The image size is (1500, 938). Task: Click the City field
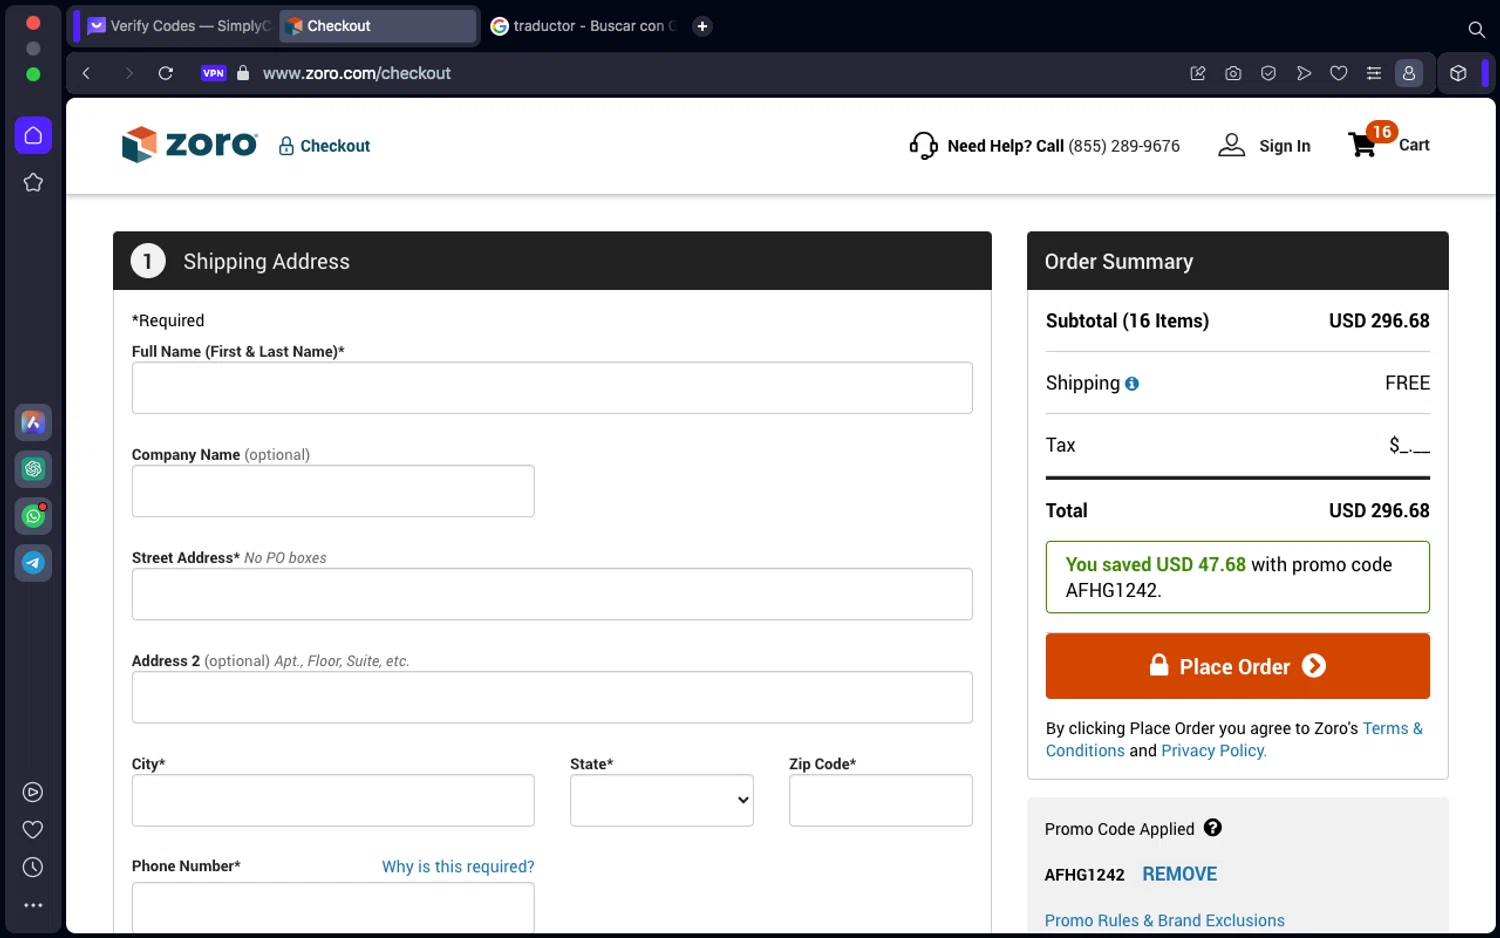click(x=333, y=800)
